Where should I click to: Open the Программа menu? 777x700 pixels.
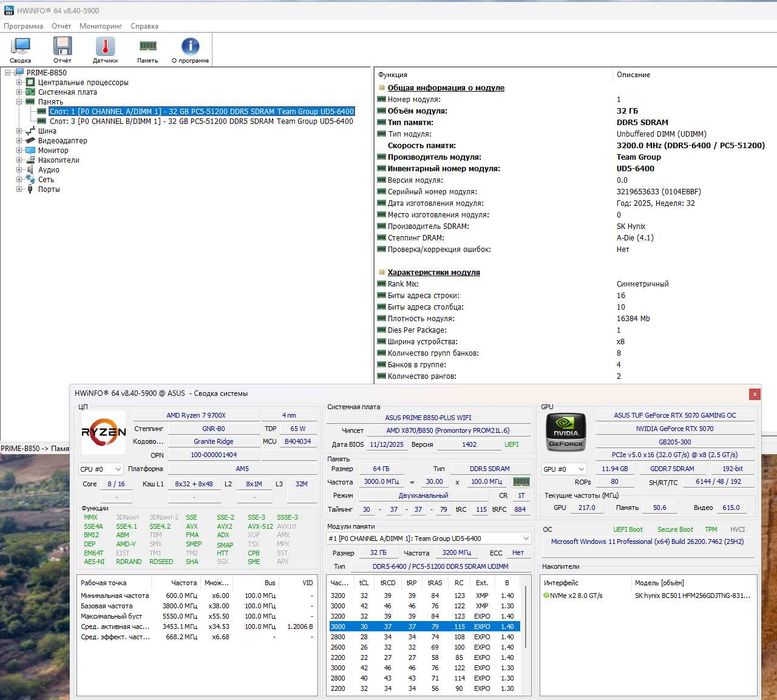pyautogui.click(x=23, y=25)
